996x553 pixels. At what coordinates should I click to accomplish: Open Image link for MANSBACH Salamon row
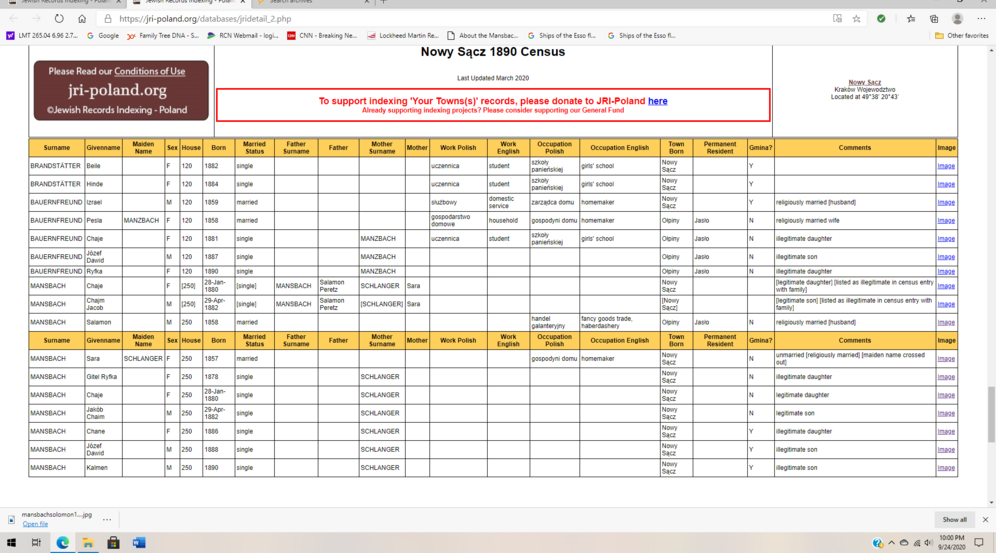click(x=946, y=323)
